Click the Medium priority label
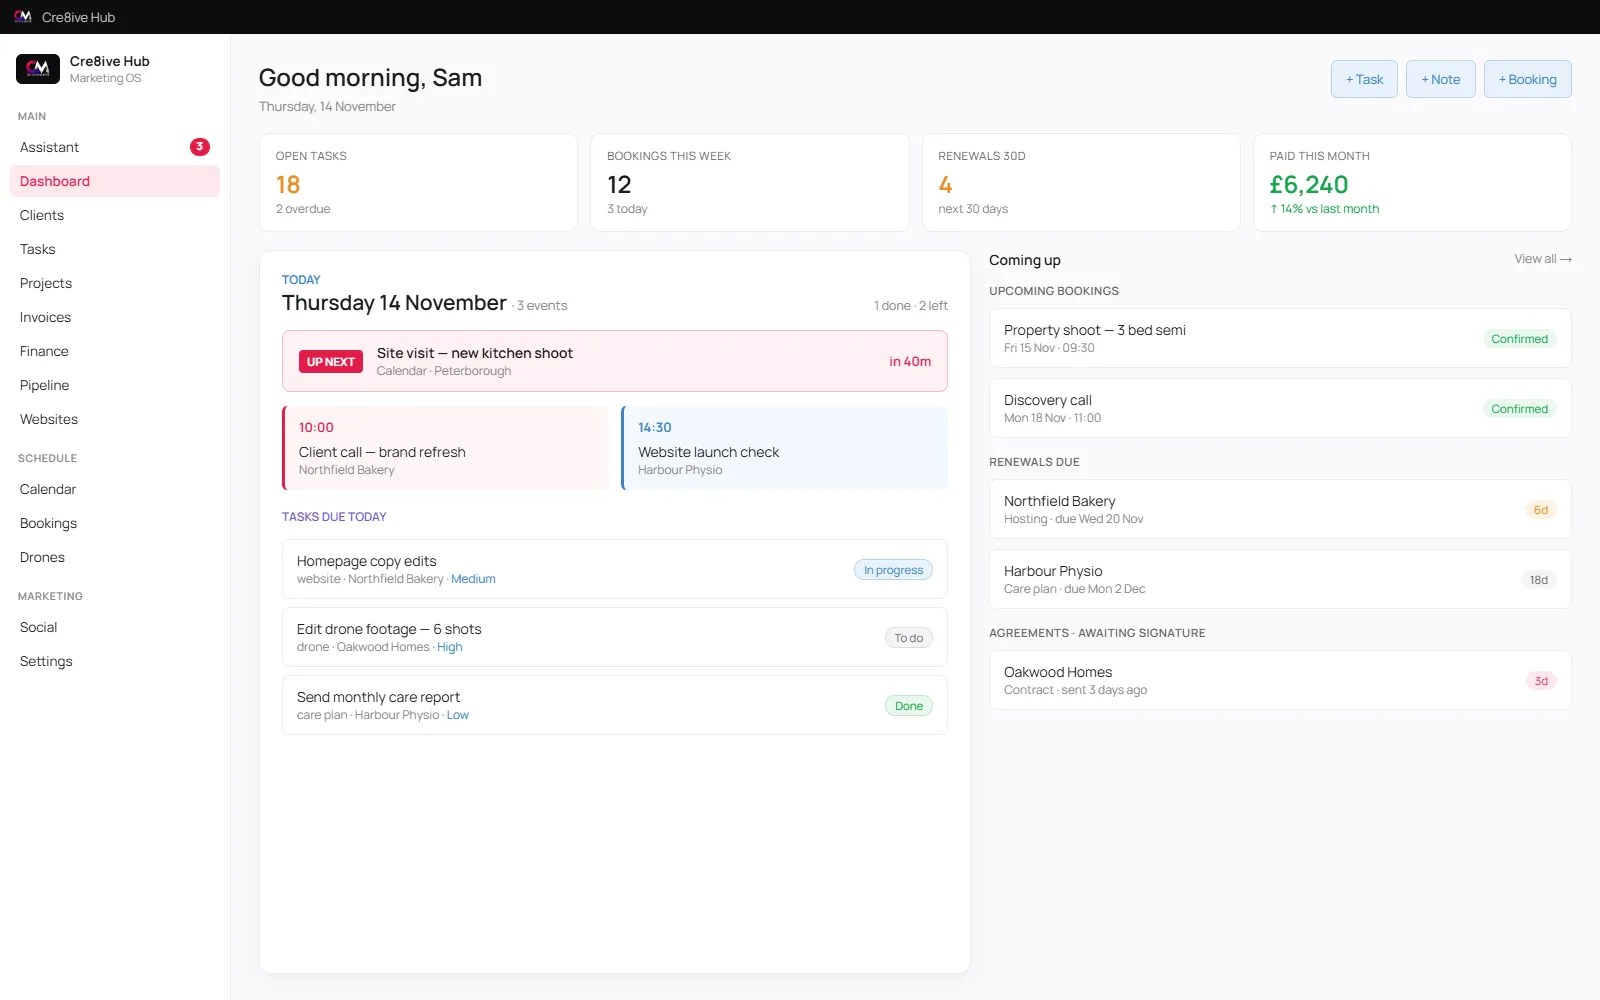The image size is (1600, 1000). (473, 579)
